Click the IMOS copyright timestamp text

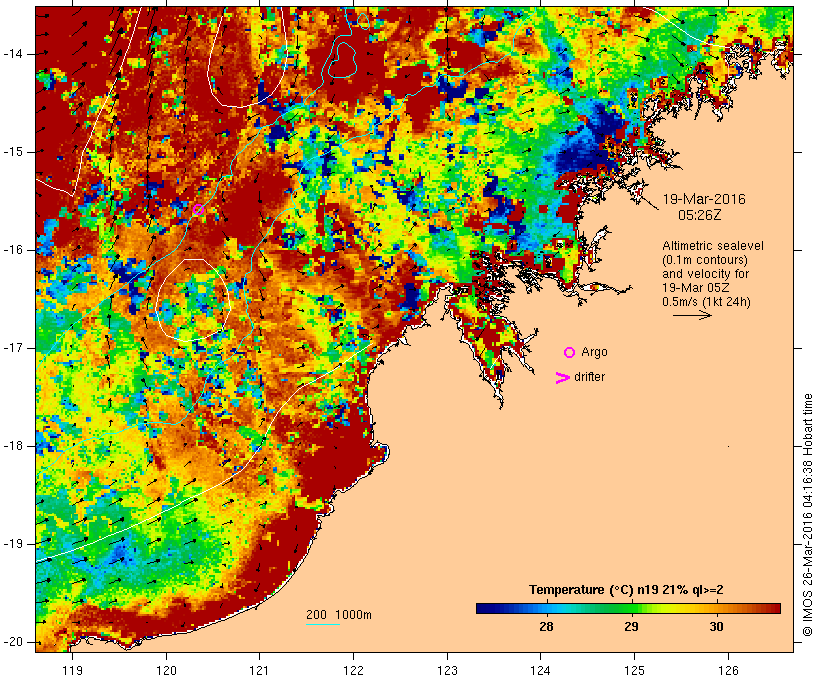tap(807, 515)
